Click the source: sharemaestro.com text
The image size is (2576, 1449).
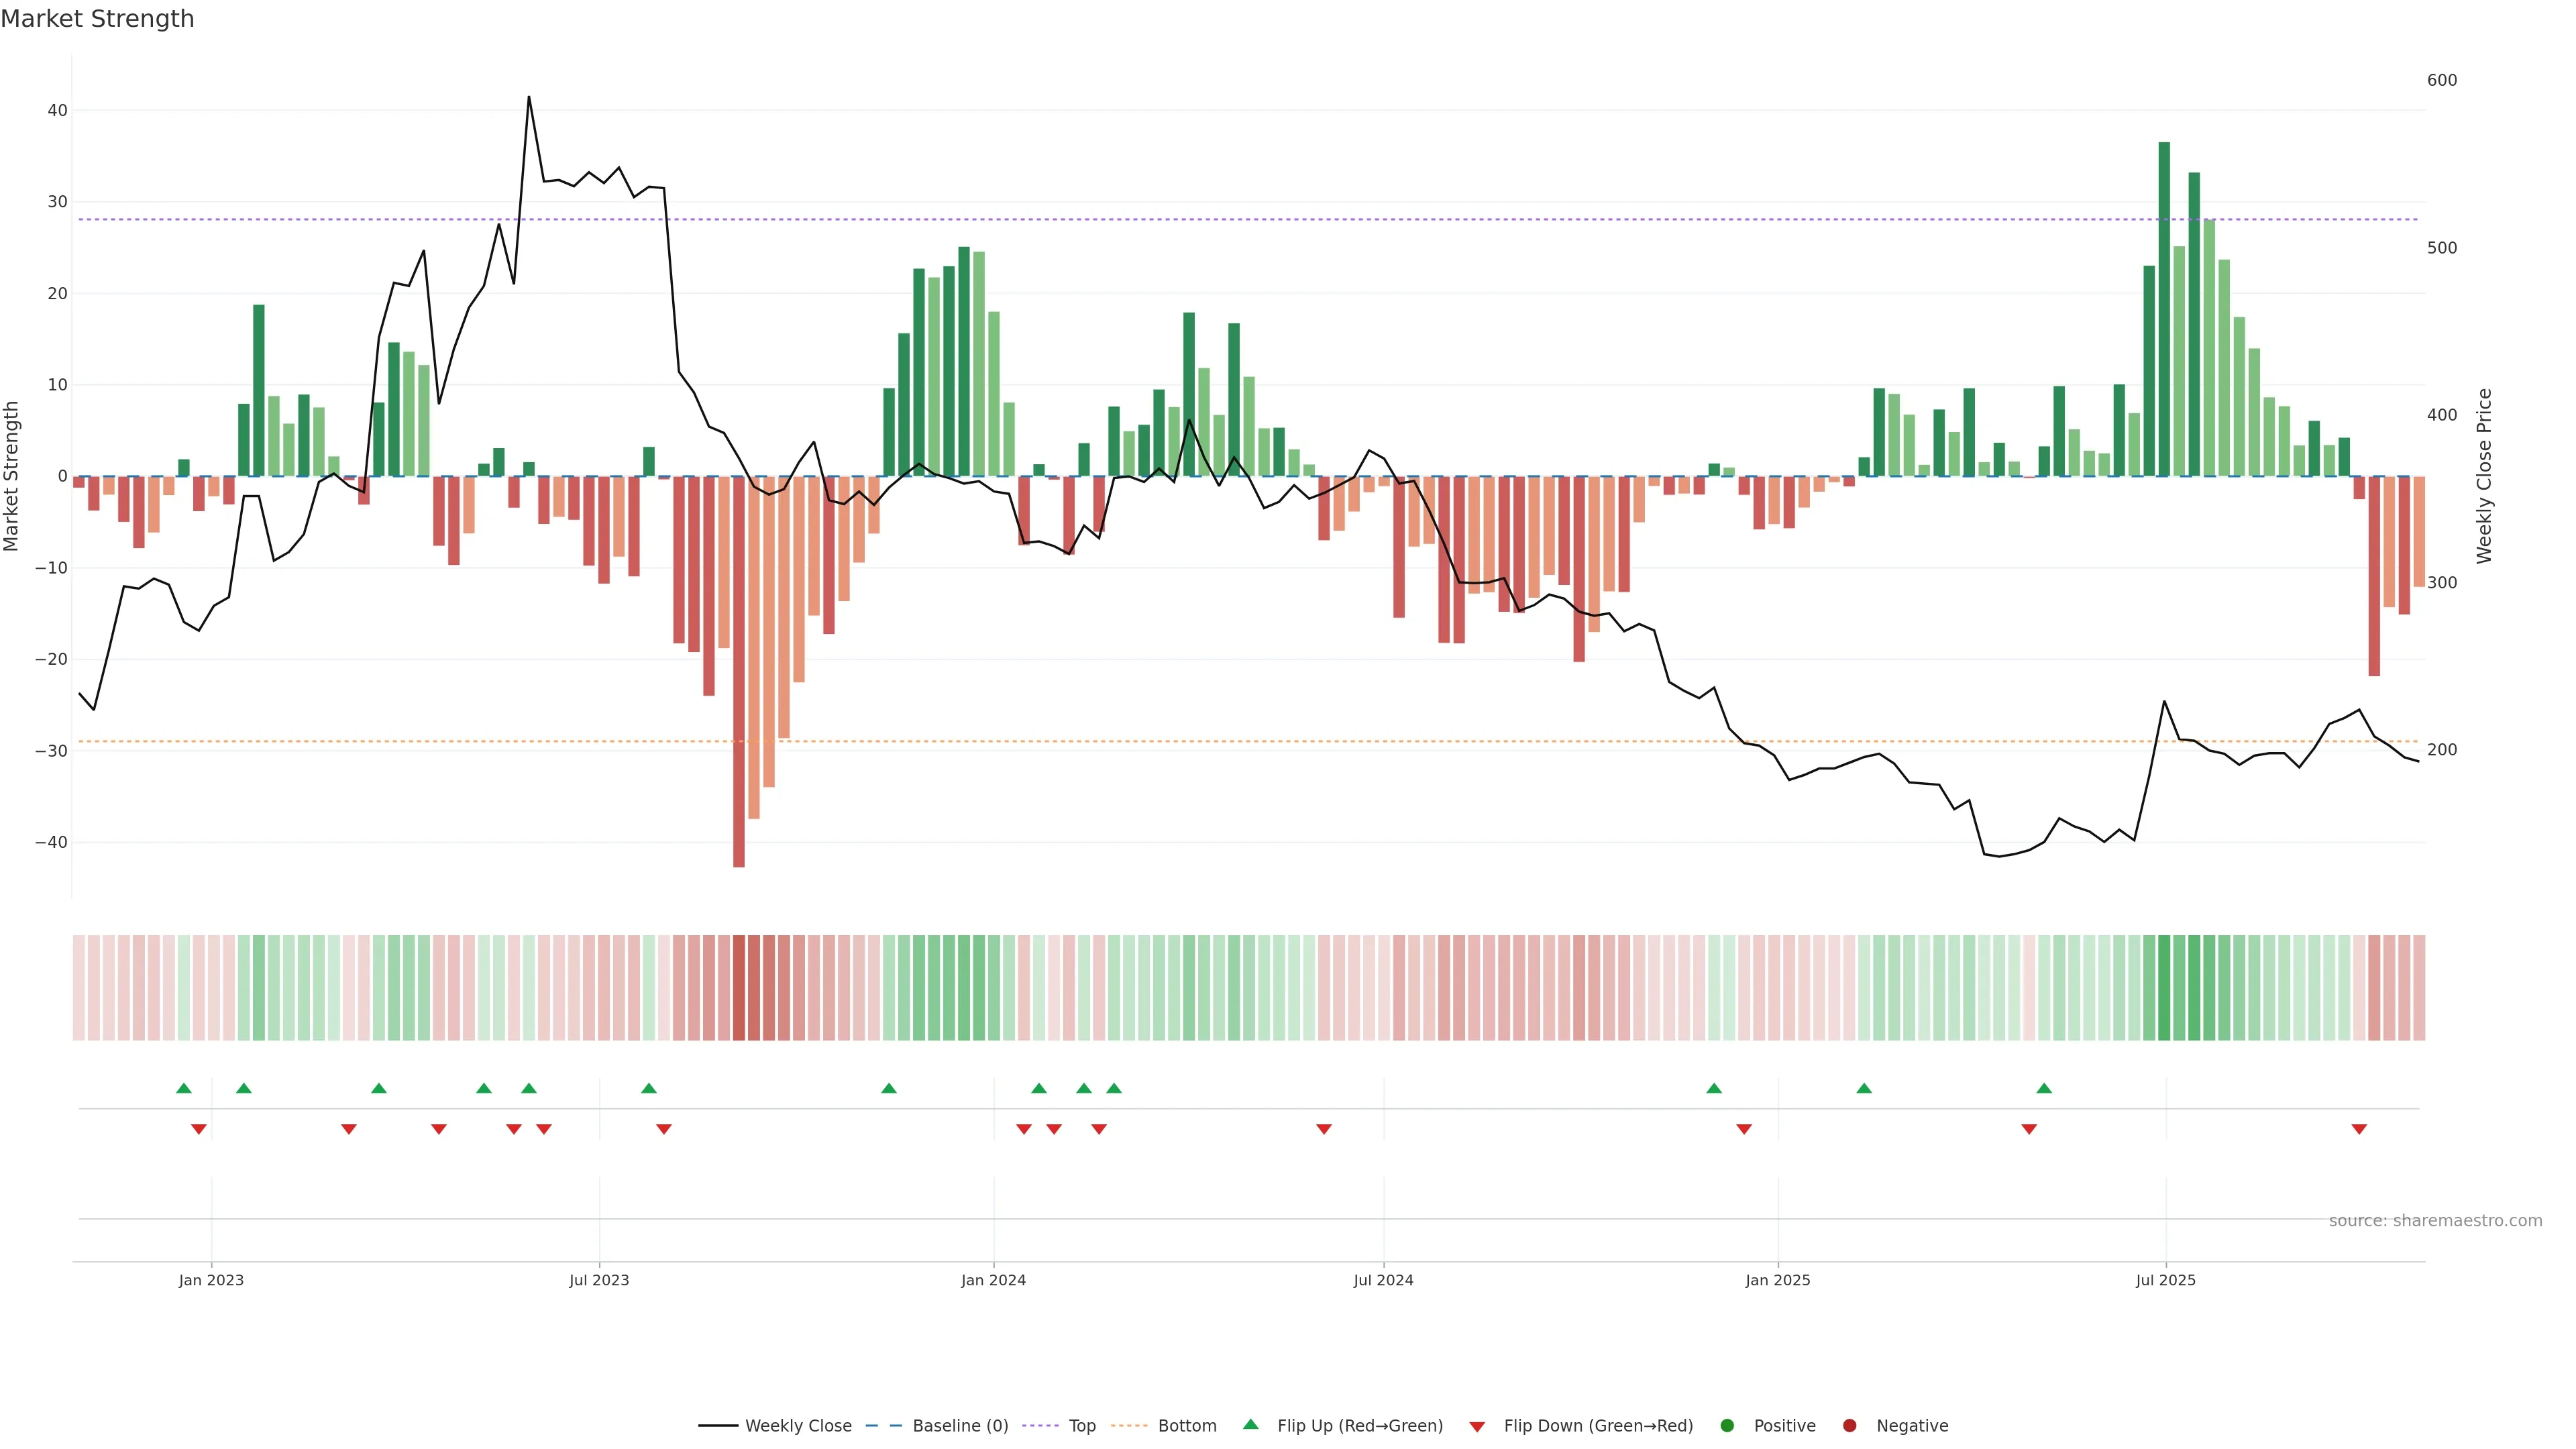point(2435,1220)
